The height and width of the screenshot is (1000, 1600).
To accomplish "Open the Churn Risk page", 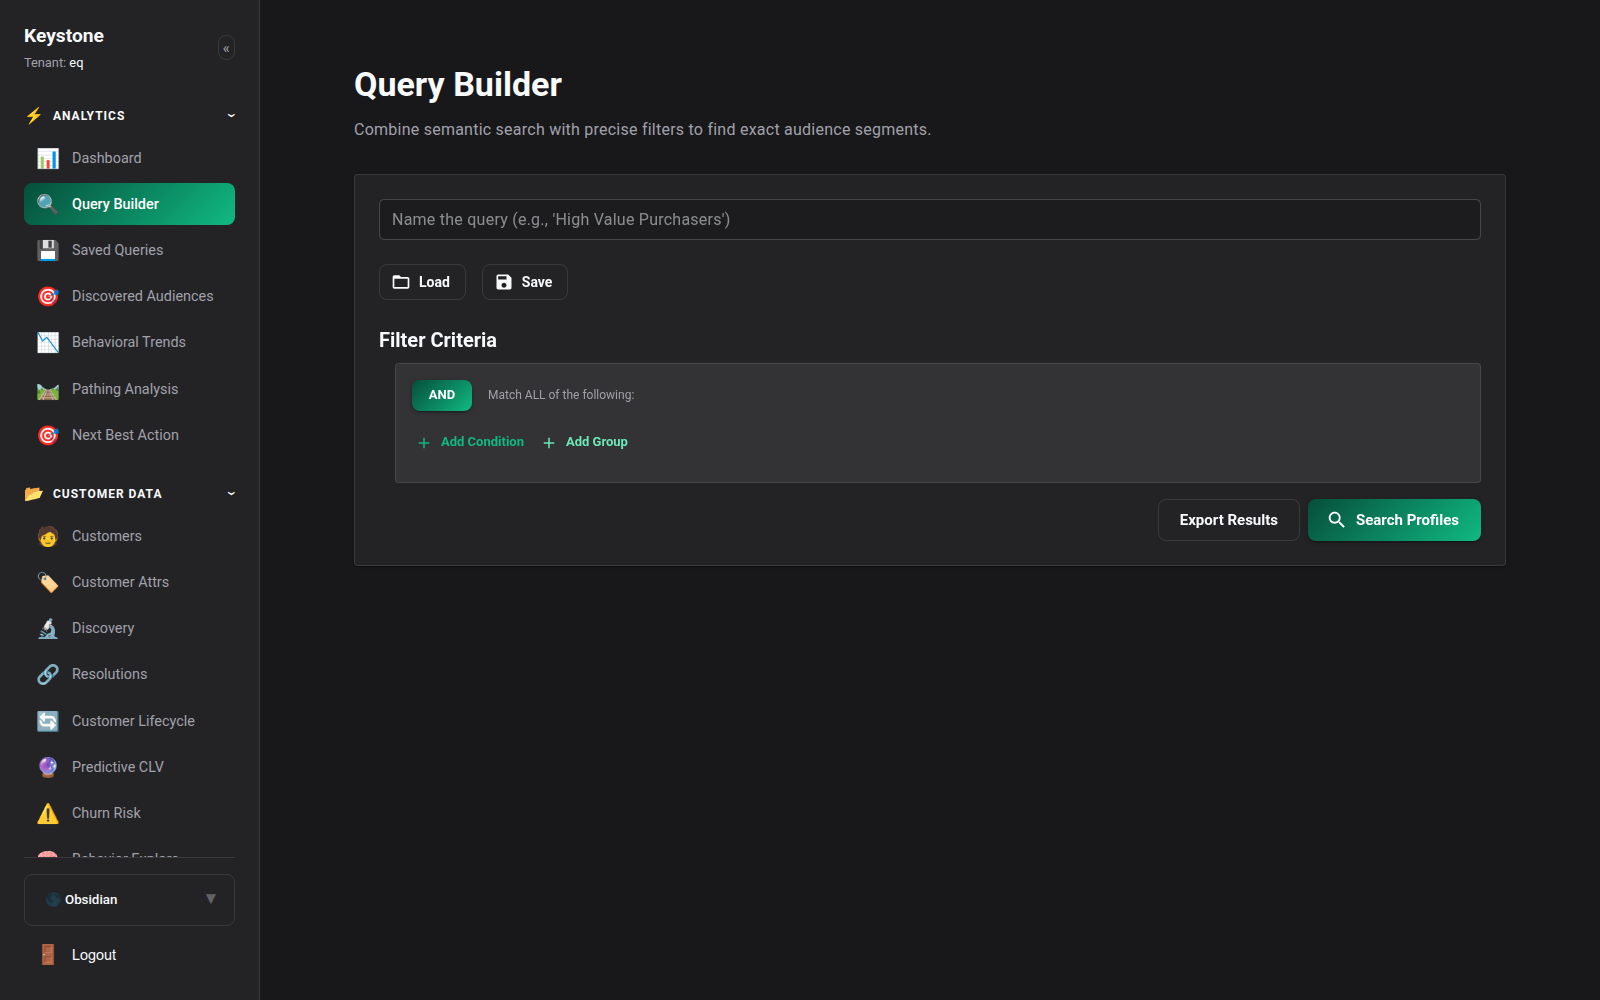I will [129, 813].
